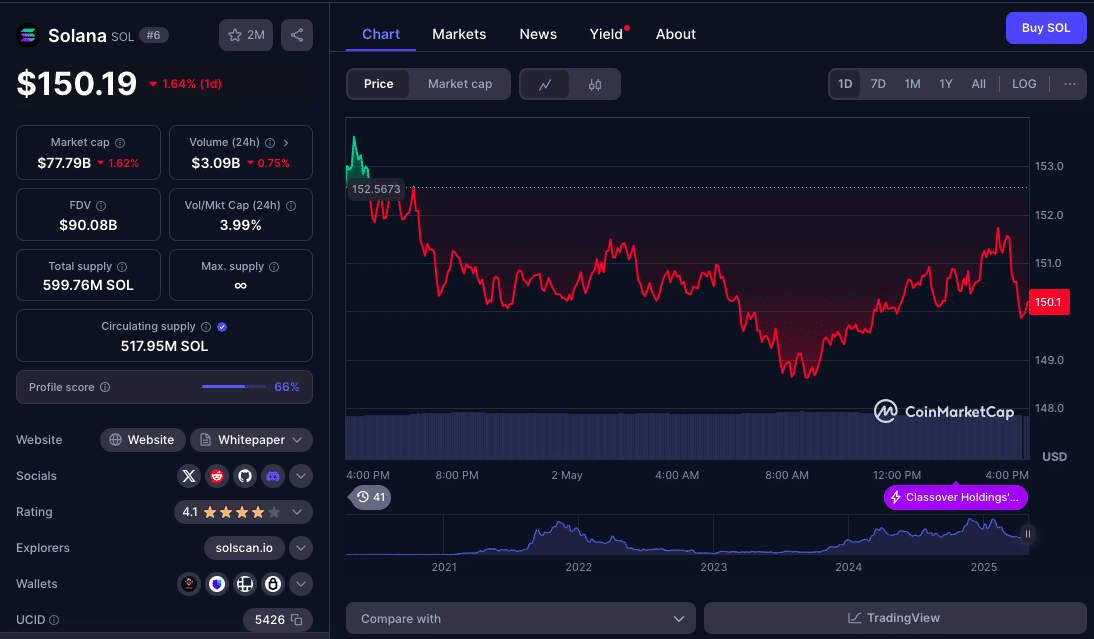
Task: Open the Website link button
Action: pyautogui.click(x=142, y=439)
